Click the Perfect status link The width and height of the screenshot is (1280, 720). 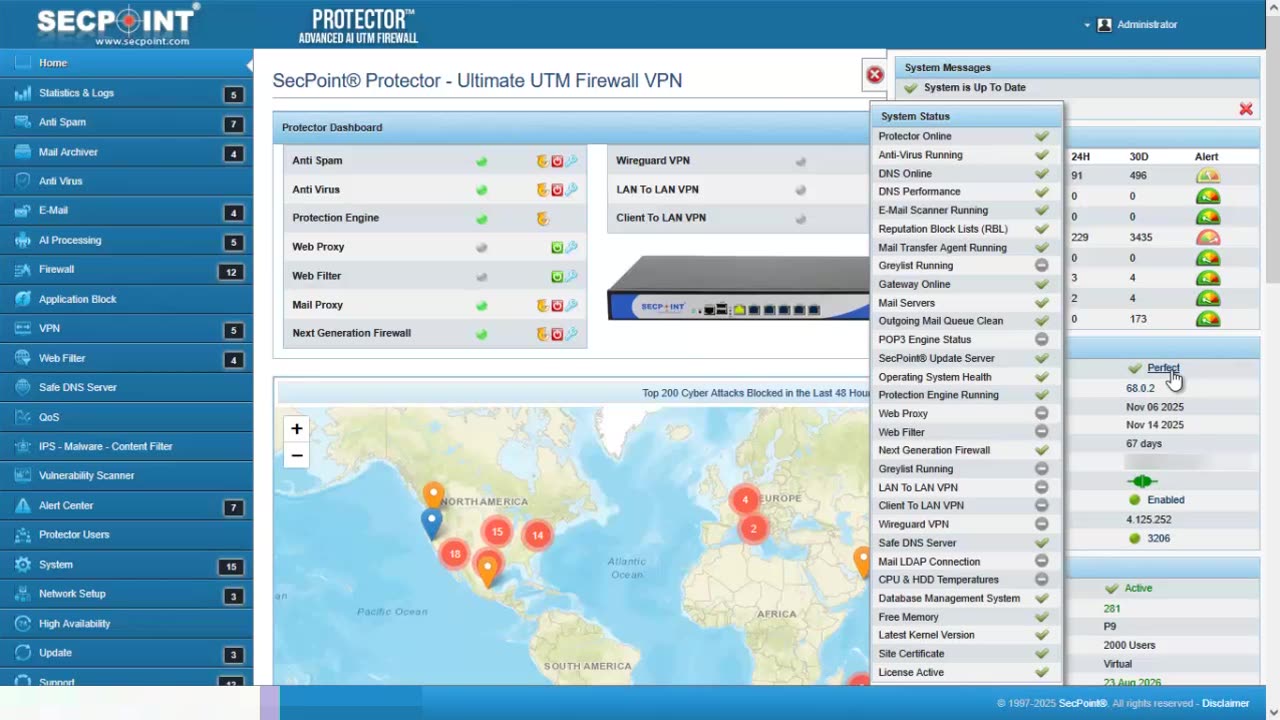[x=1163, y=368]
